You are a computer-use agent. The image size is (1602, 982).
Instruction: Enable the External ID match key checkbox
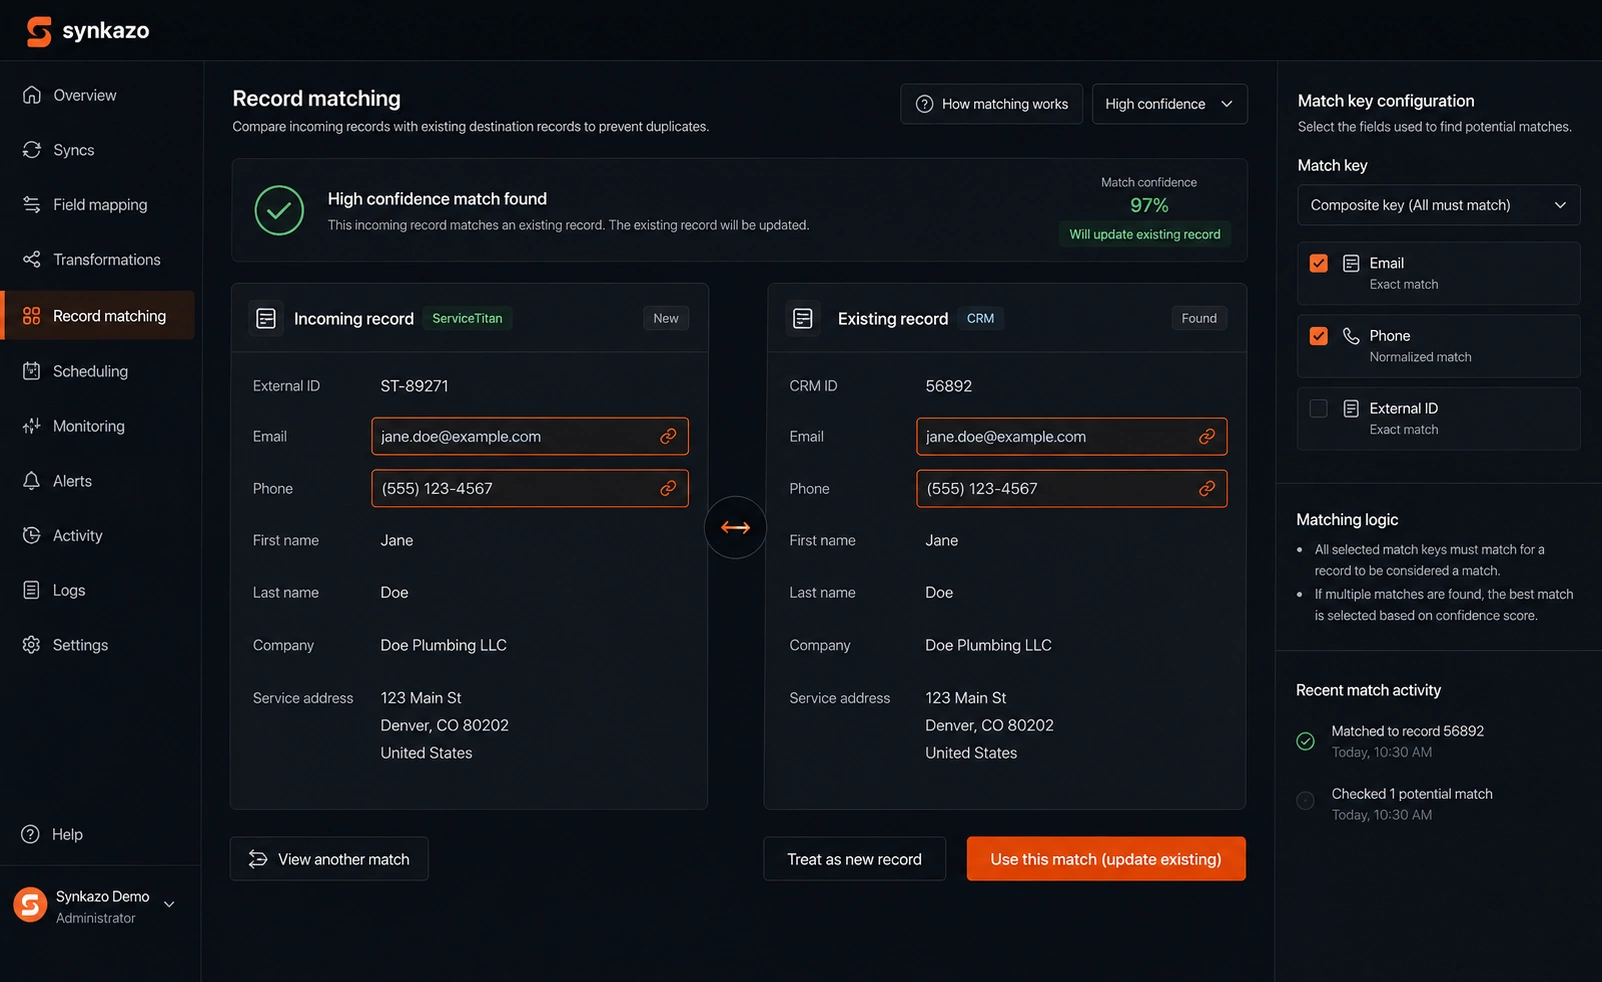click(1319, 408)
